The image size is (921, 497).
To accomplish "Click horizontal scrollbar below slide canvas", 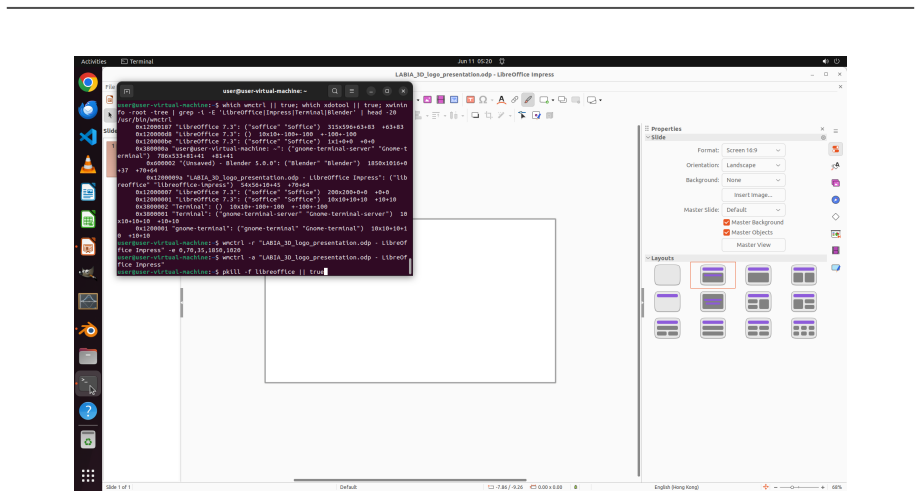I will point(410,480).
